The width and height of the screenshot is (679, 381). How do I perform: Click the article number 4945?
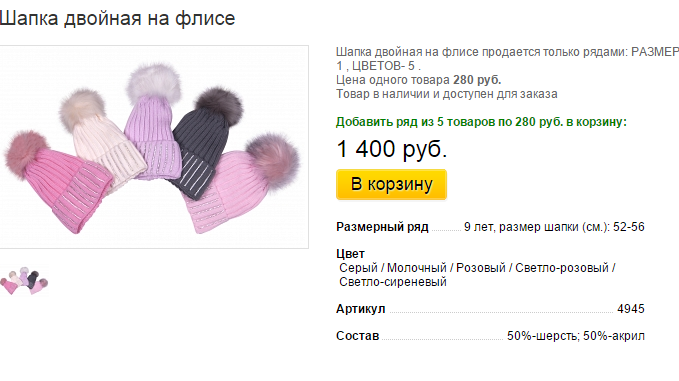click(630, 309)
